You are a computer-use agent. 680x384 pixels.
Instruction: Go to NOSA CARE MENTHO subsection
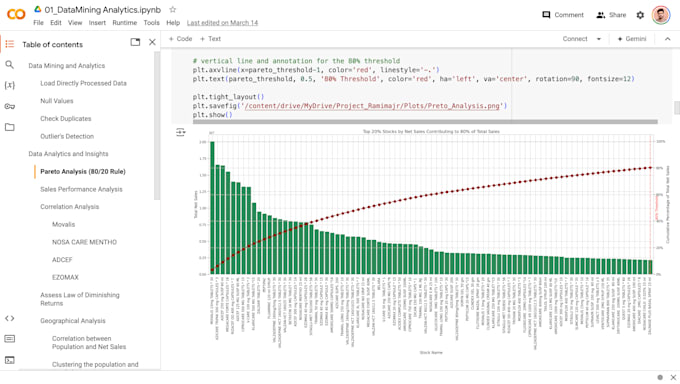[85, 243]
